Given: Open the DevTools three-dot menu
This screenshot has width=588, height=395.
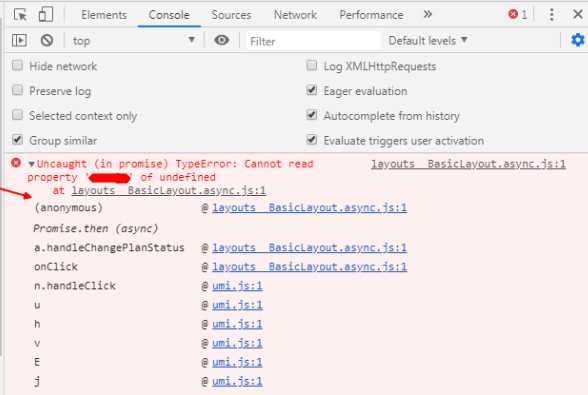Looking at the screenshot, I should [x=552, y=15].
